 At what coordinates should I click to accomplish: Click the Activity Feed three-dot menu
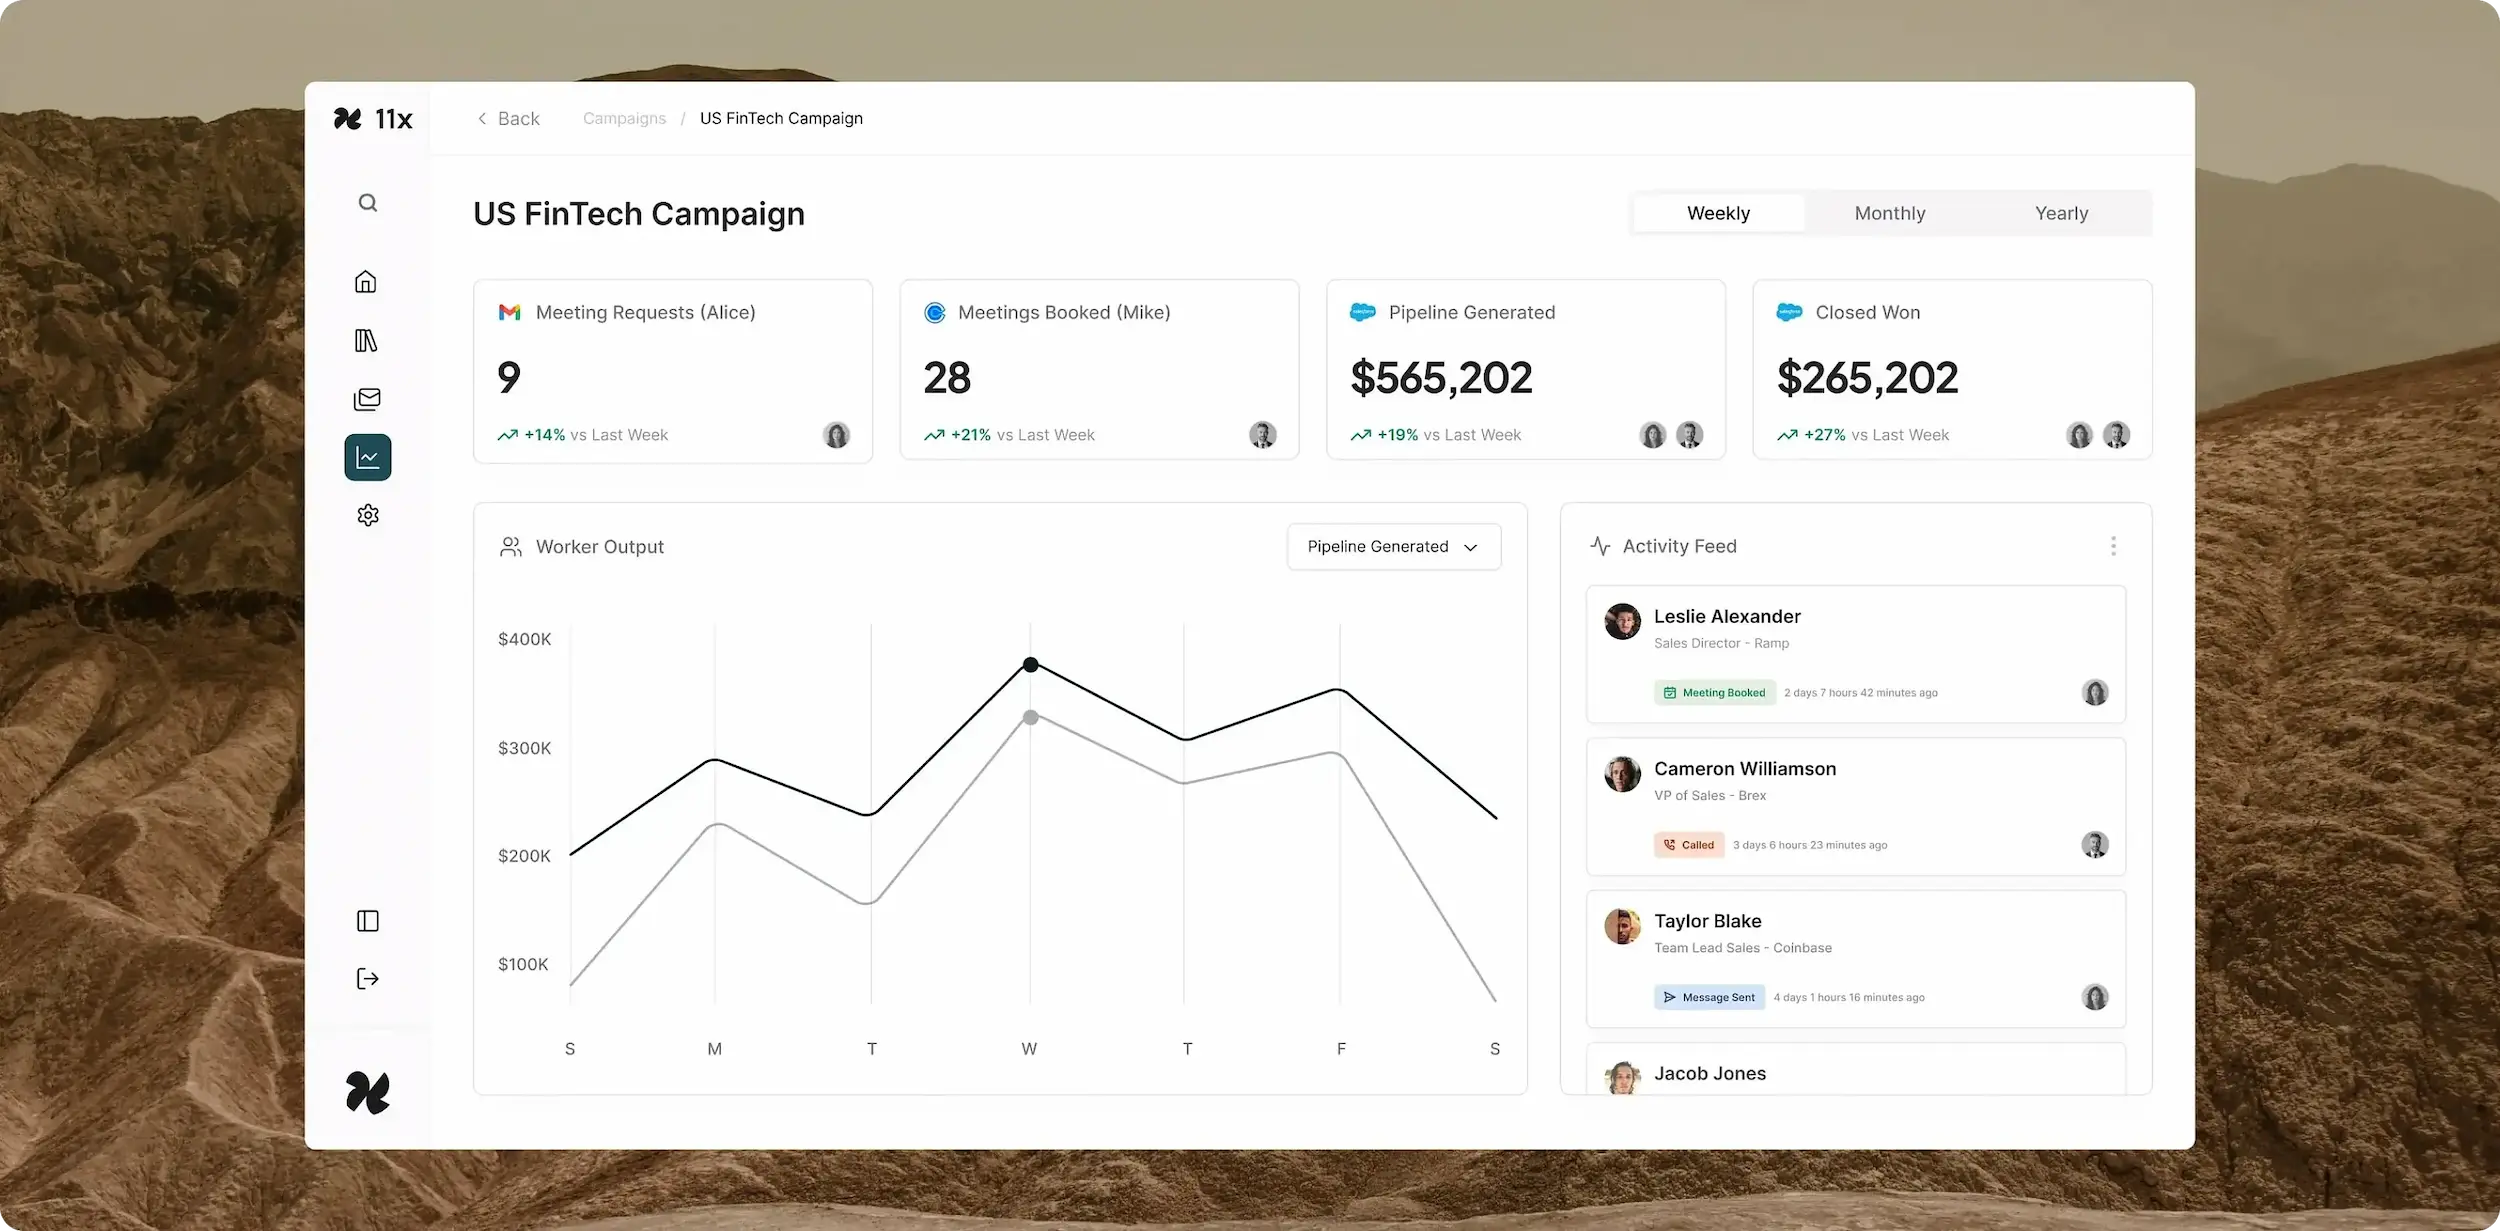click(2113, 546)
